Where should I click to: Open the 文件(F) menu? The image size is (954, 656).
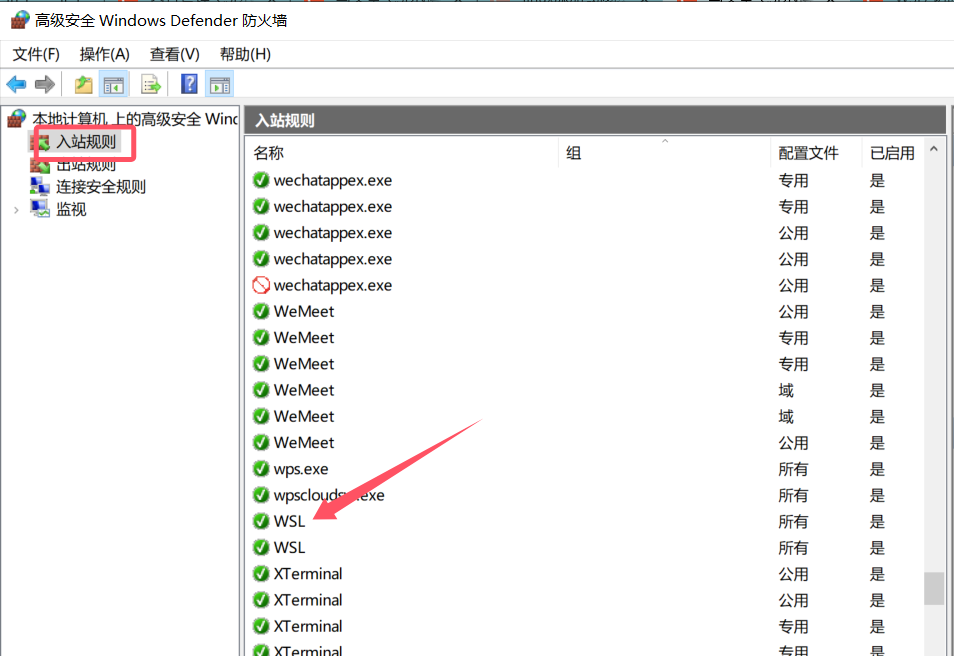click(x=36, y=54)
